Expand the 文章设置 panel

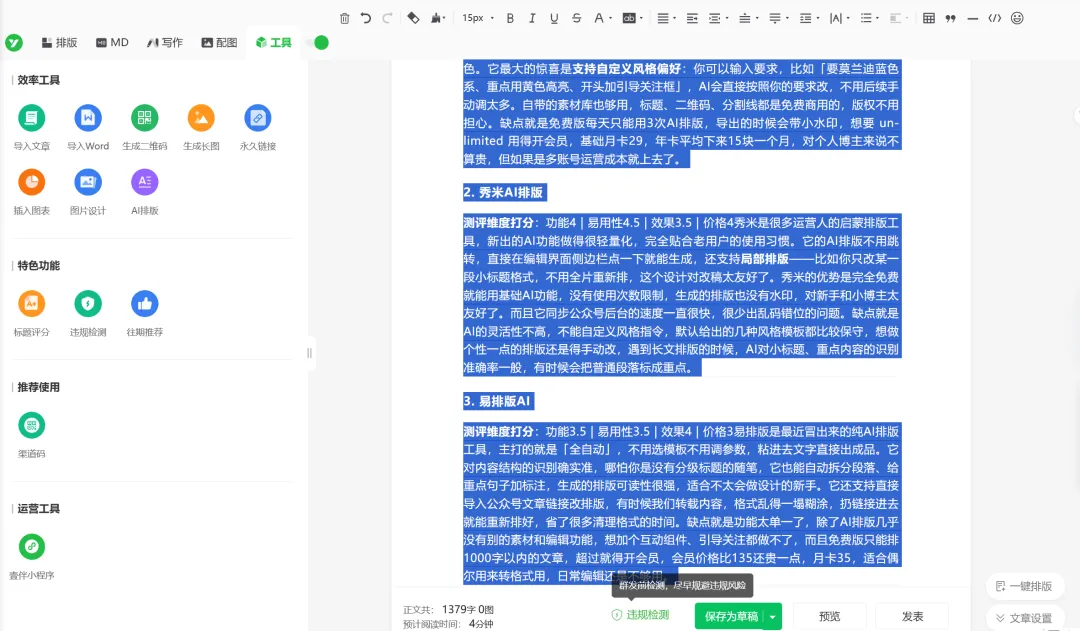point(1024,618)
